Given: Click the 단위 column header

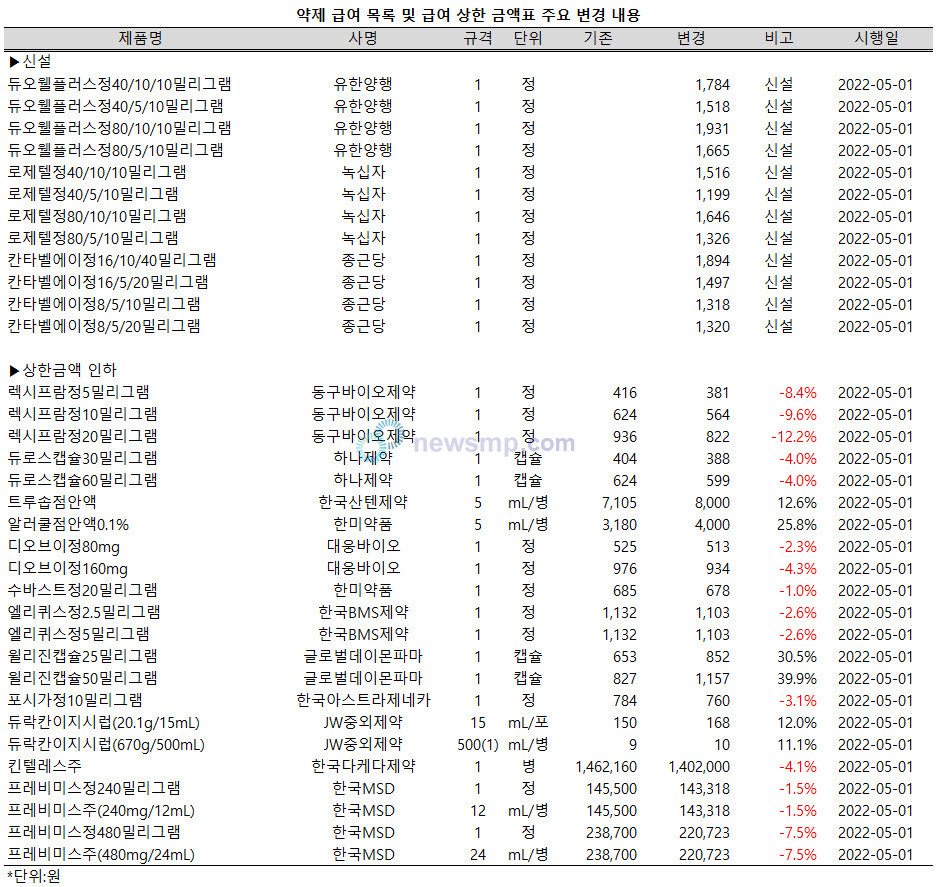Looking at the screenshot, I should click(528, 38).
